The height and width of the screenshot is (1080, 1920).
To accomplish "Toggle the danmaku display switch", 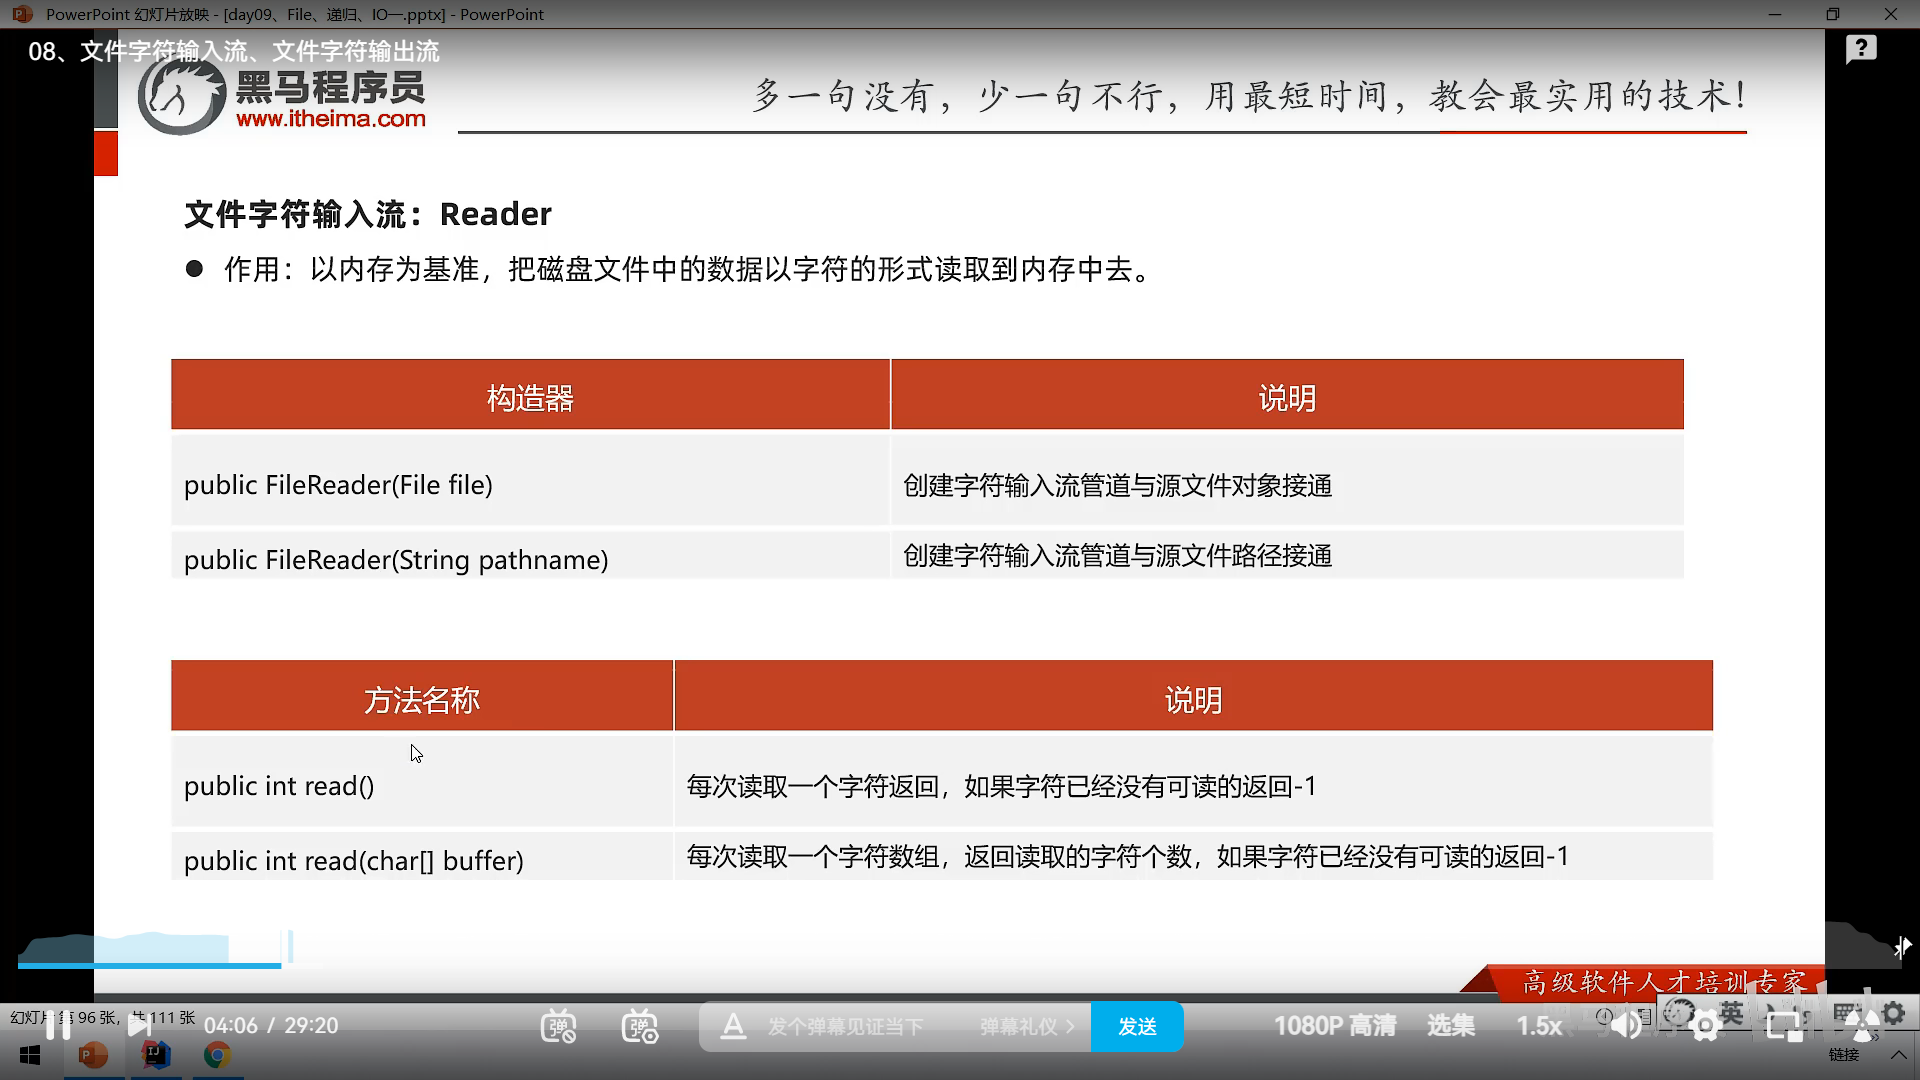I will 558,1026.
